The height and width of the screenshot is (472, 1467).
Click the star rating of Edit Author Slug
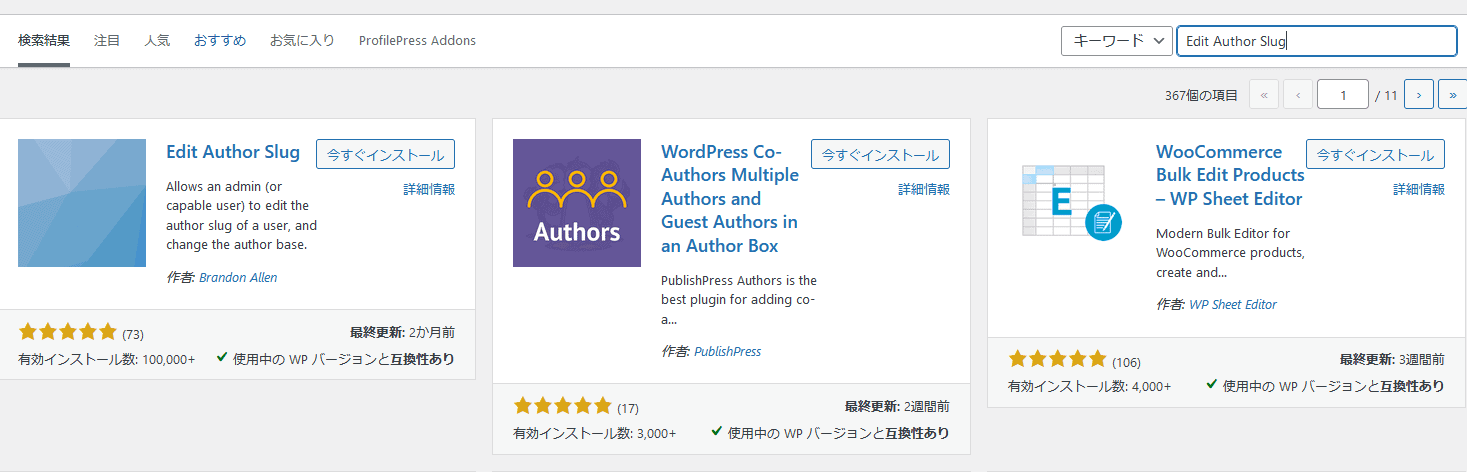pyautogui.click(x=68, y=332)
